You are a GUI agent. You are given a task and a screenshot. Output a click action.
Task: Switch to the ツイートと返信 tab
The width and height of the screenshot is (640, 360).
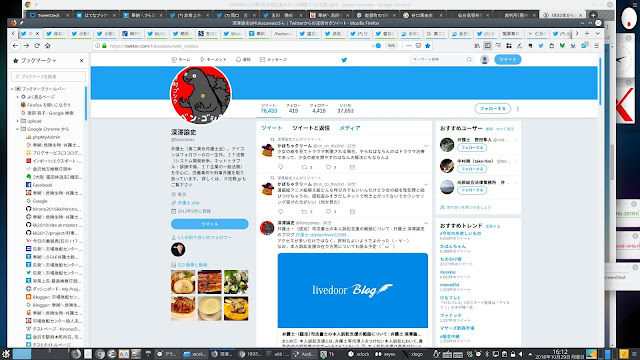click(x=311, y=128)
